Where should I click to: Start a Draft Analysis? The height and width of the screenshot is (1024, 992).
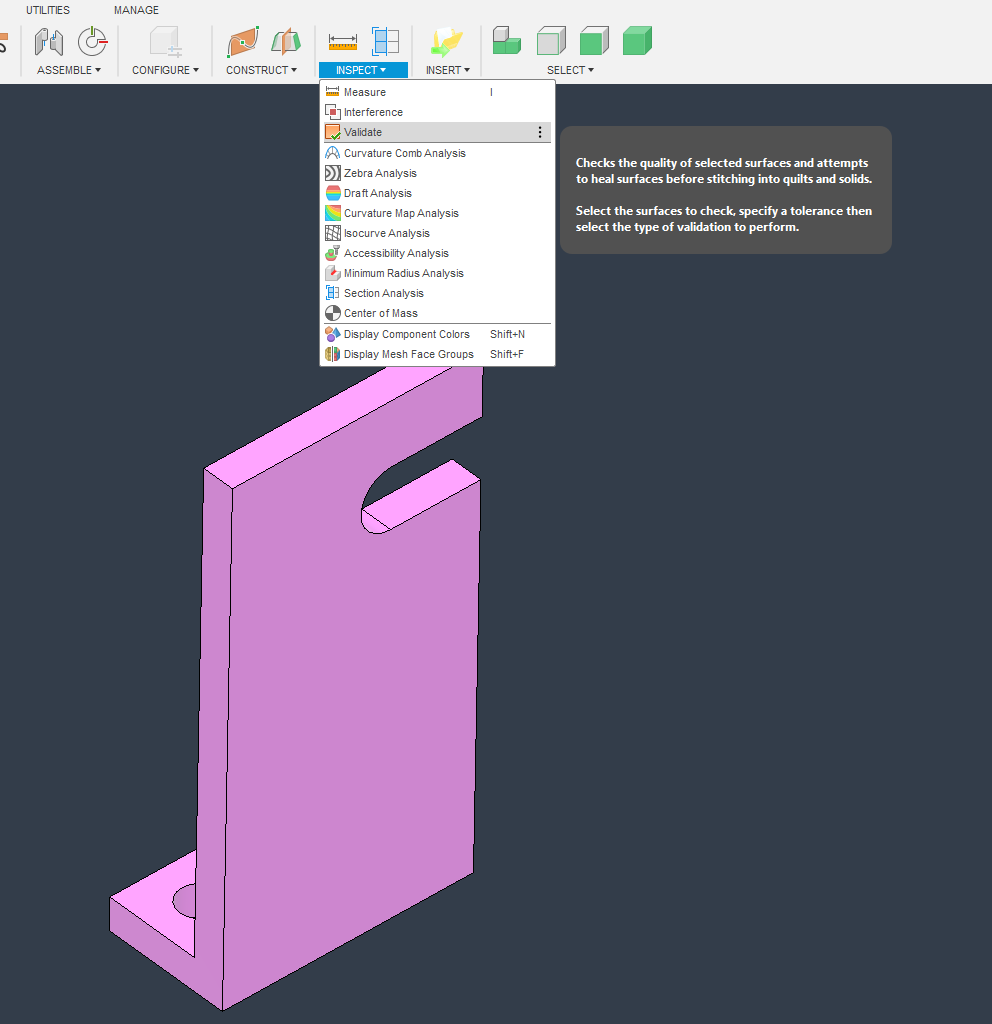tap(378, 193)
